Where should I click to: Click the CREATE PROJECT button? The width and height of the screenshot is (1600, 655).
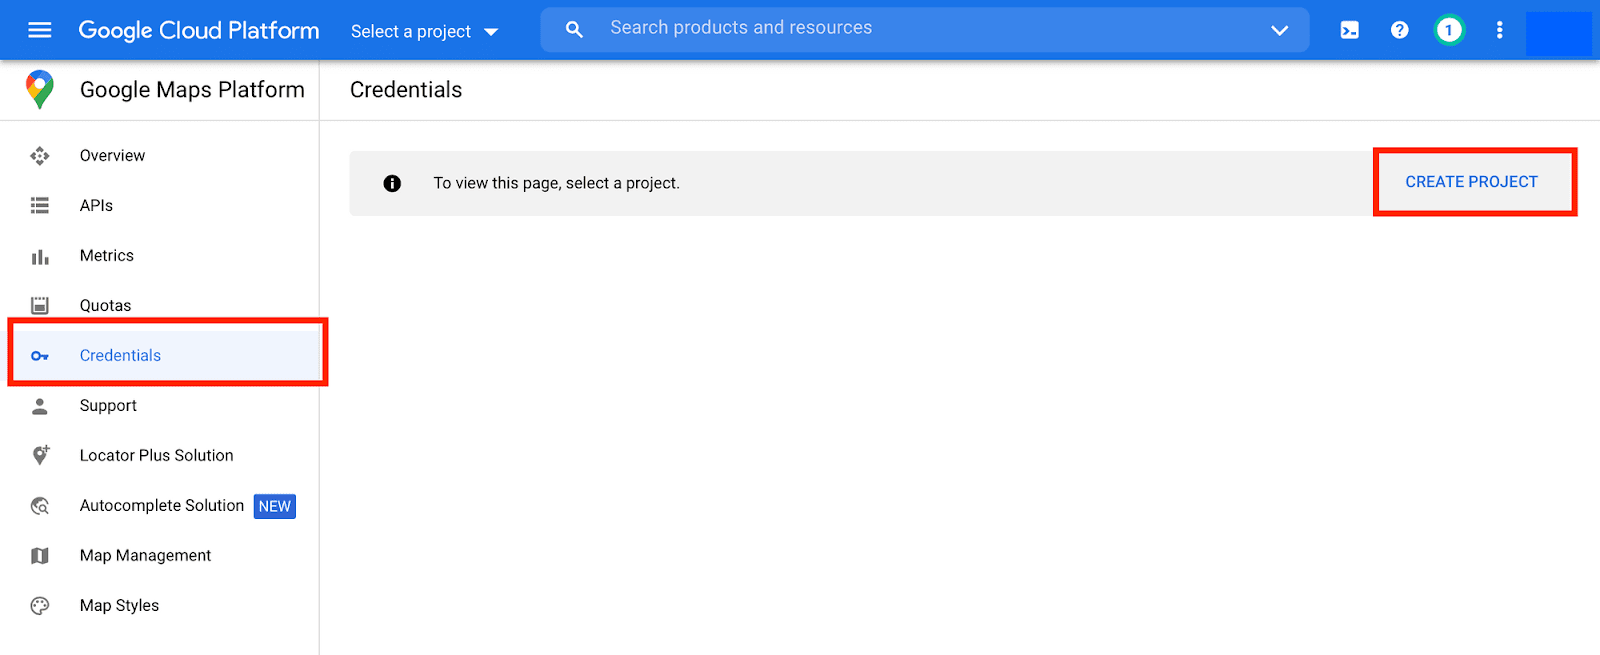pos(1471,182)
